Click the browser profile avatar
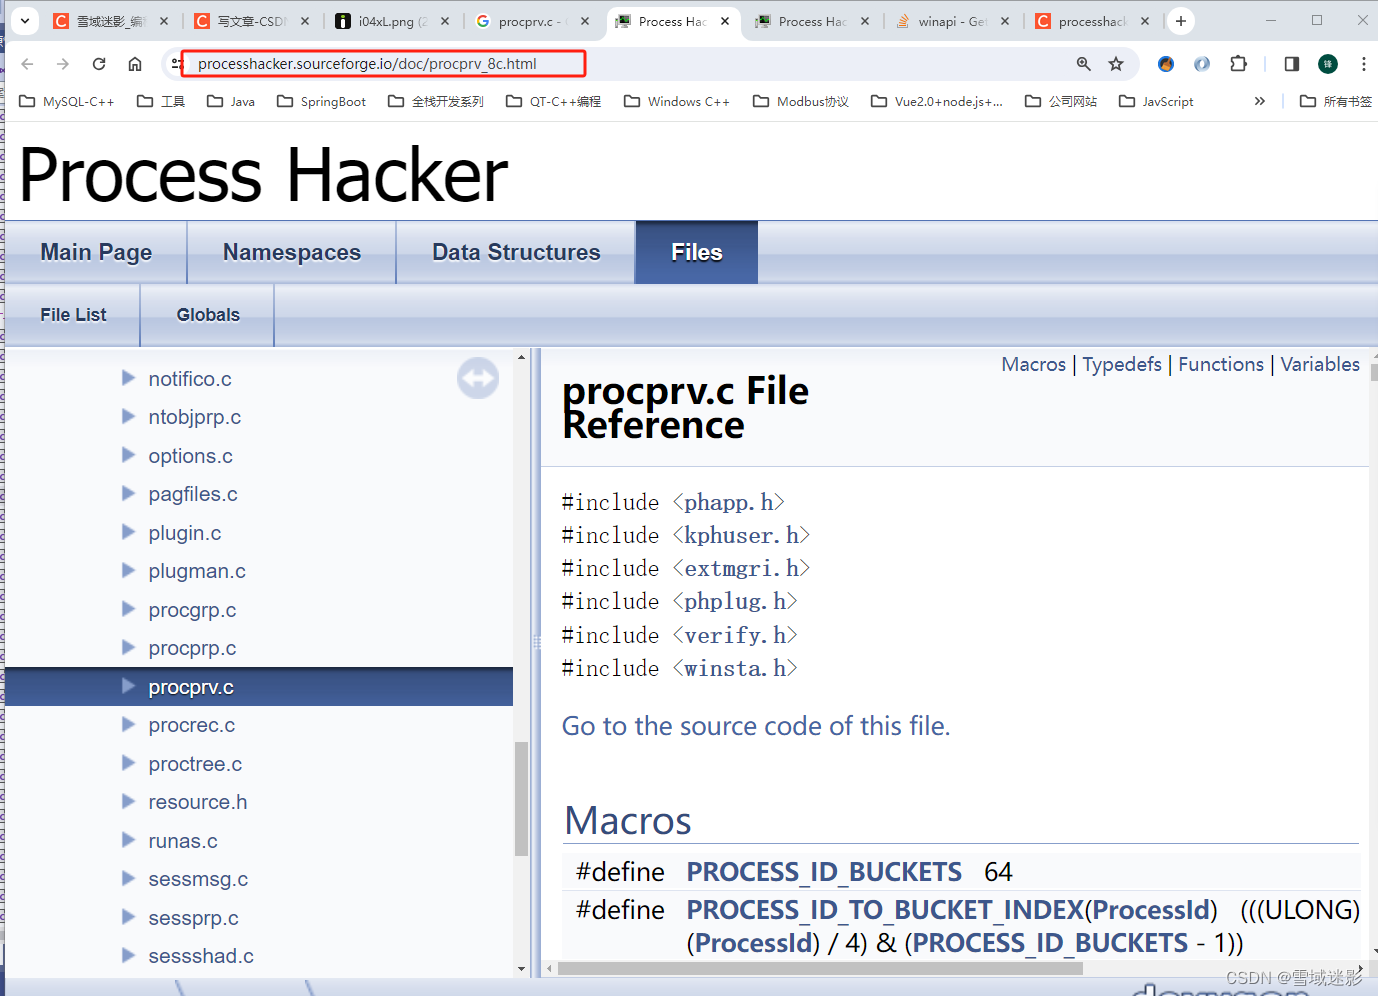This screenshot has height=996, width=1378. pyautogui.click(x=1327, y=63)
